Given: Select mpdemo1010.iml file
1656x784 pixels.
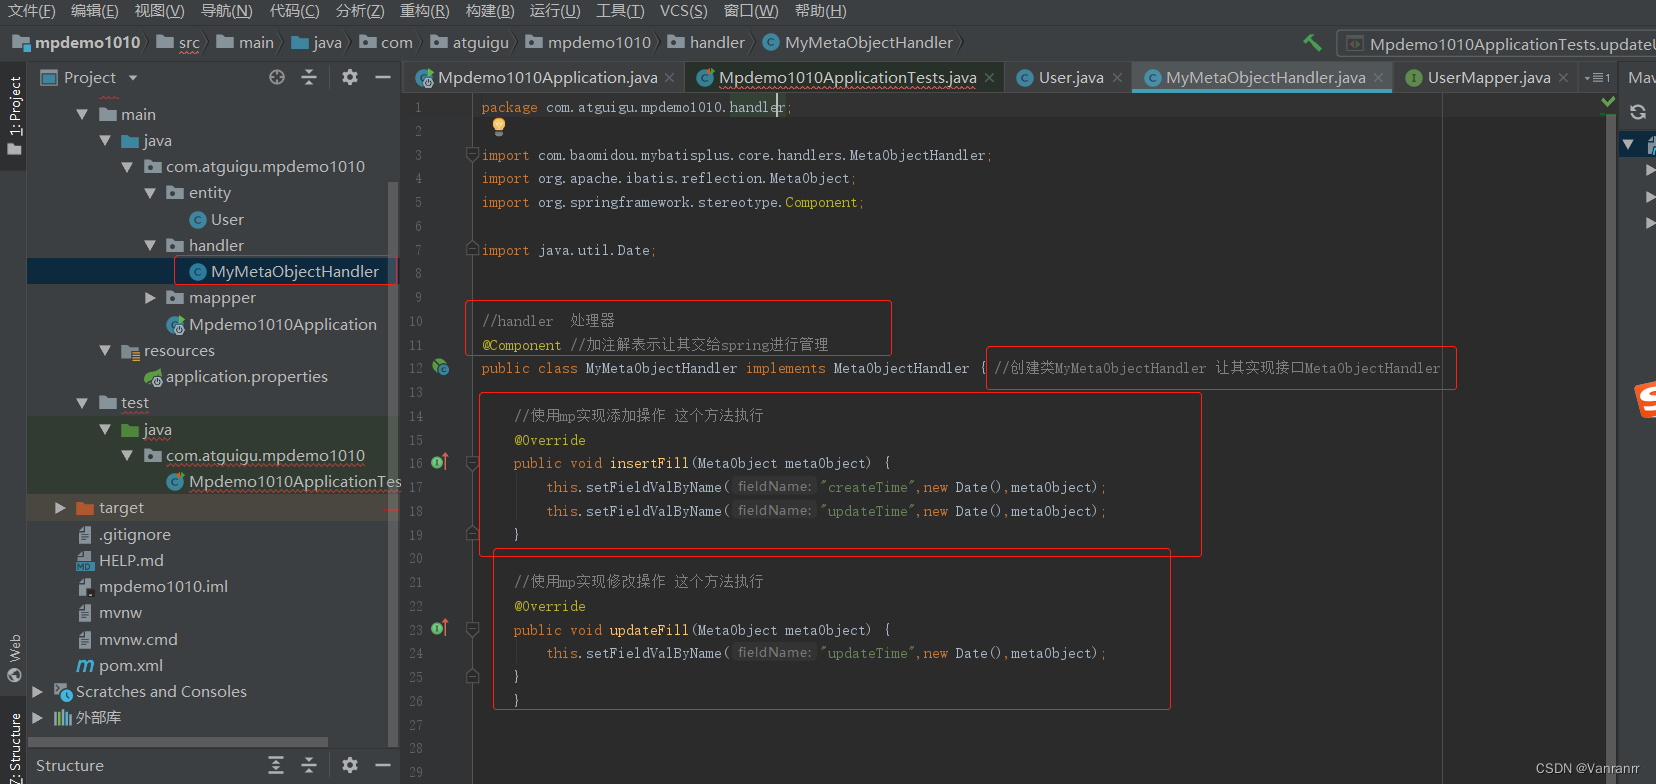Looking at the screenshot, I should [152, 586].
